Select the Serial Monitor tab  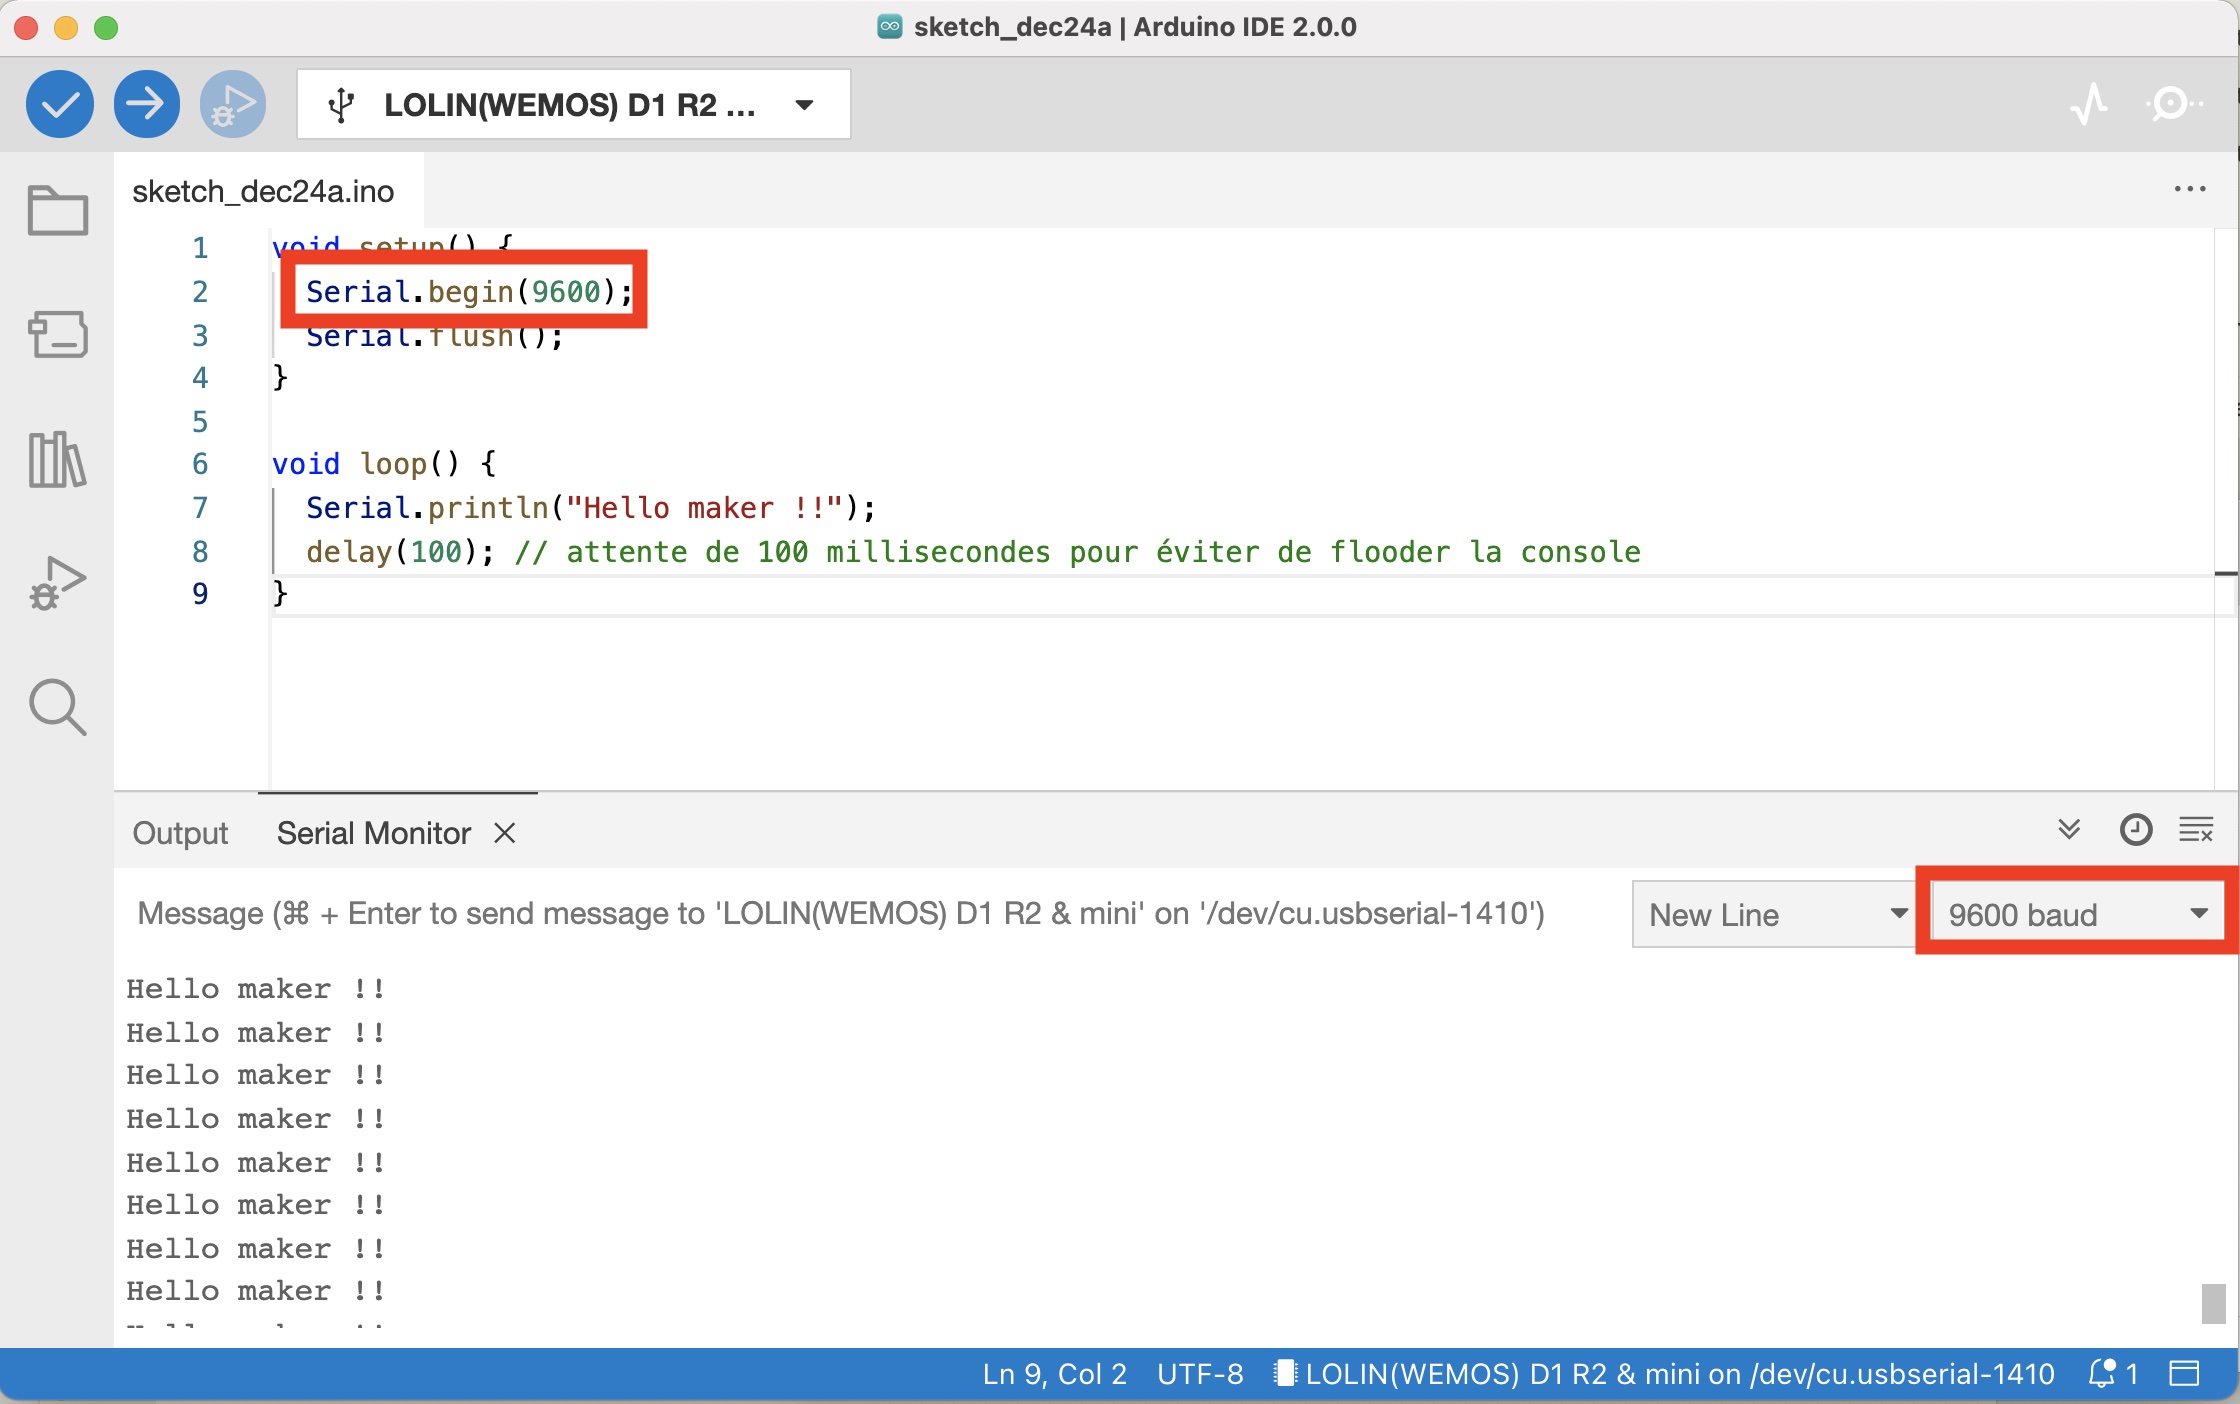373,833
